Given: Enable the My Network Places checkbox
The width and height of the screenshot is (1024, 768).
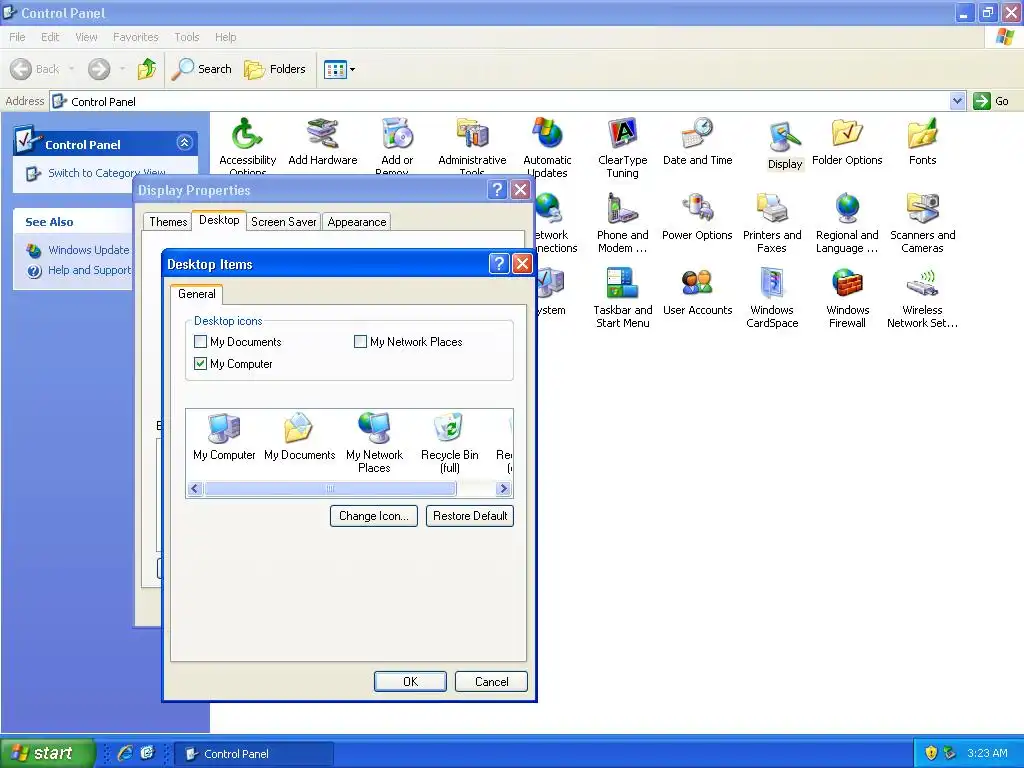Looking at the screenshot, I should 360,342.
